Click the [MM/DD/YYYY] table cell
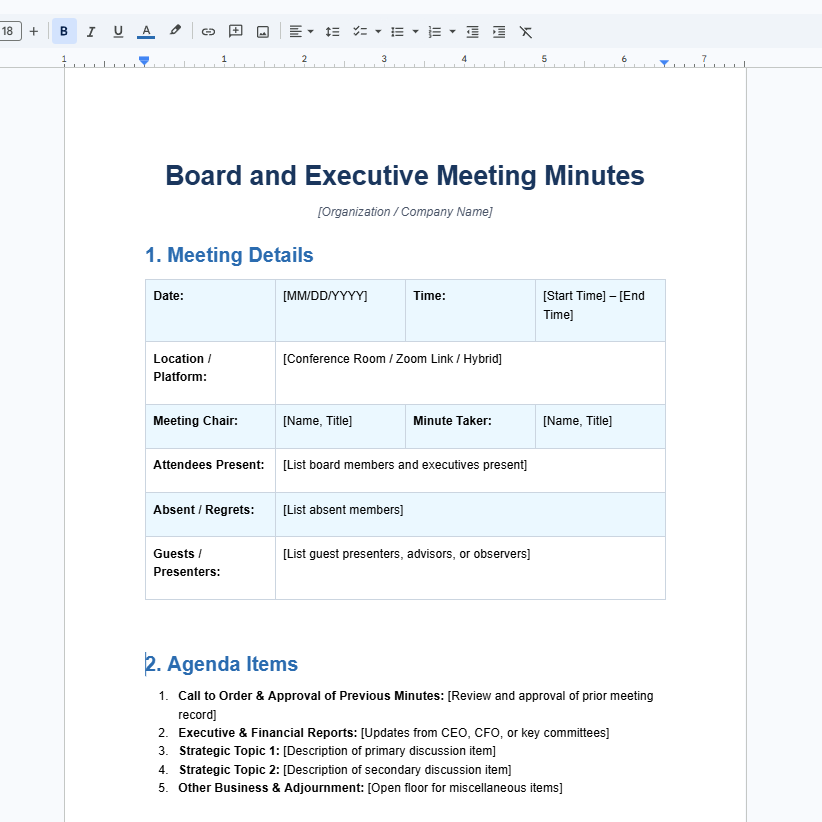The width and height of the screenshot is (822, 822). tap(340, 310)
